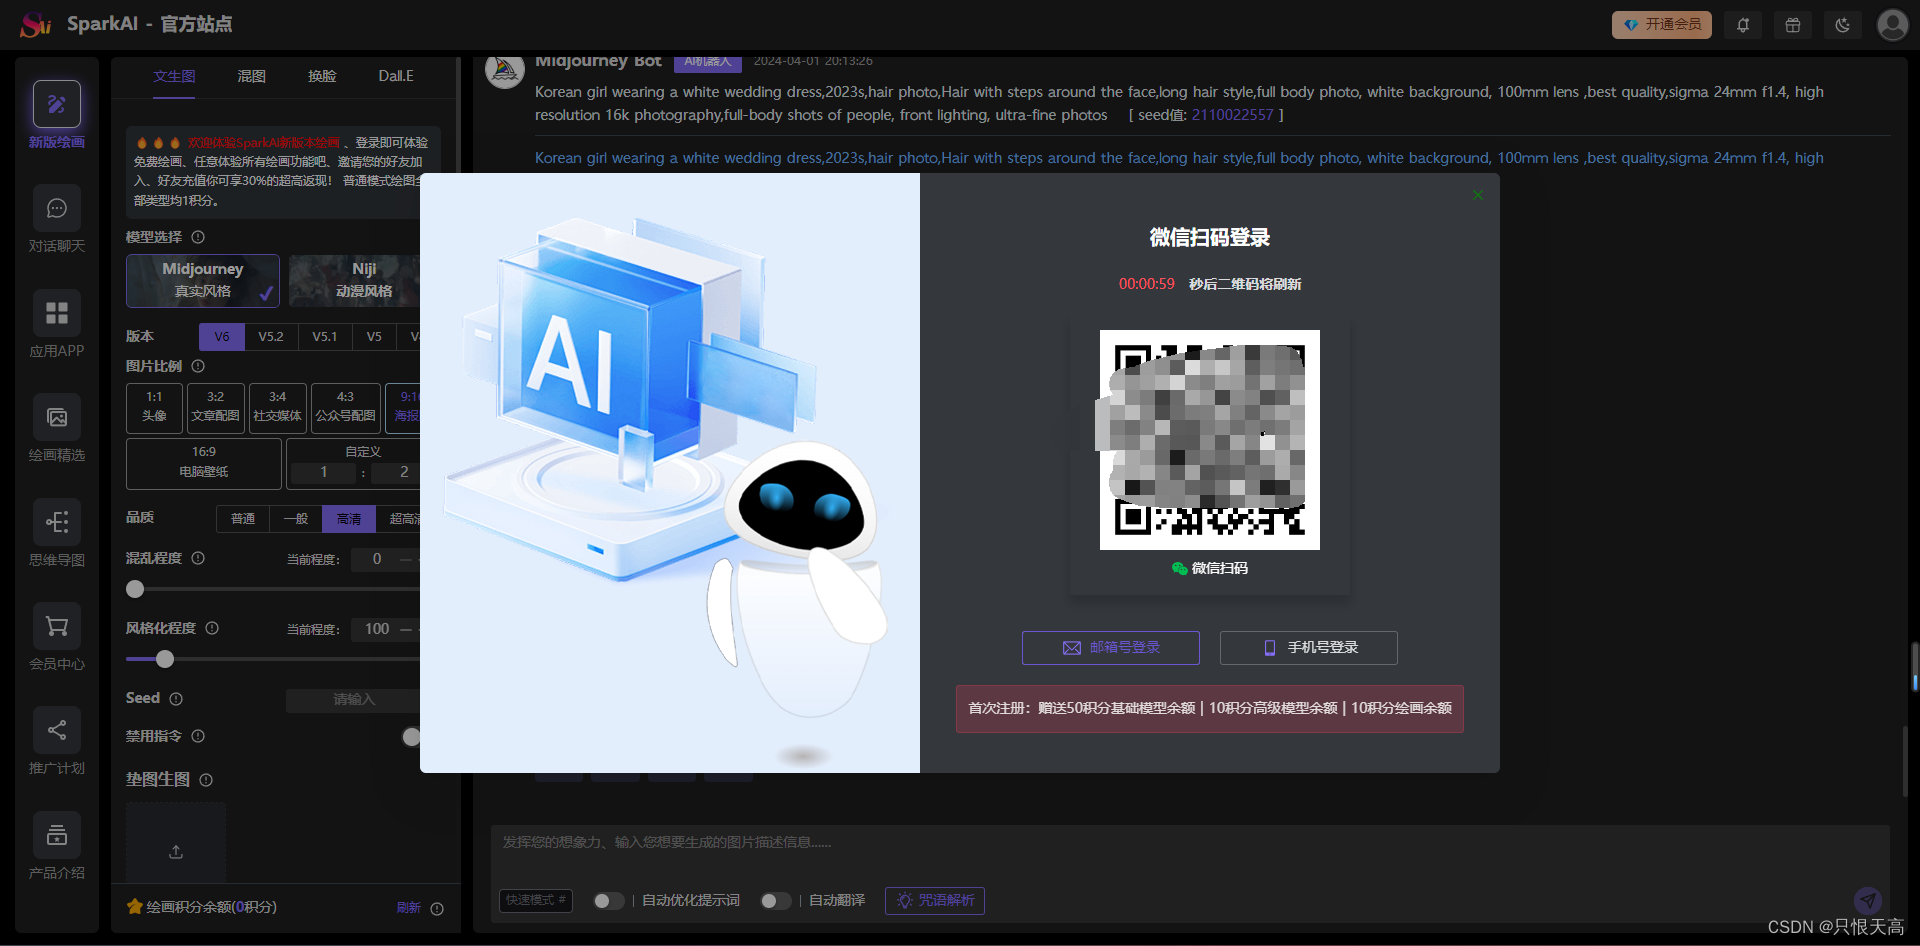Click the Seed 请输入 input field
Viewport: 1920px width, 946px height.
353,700
